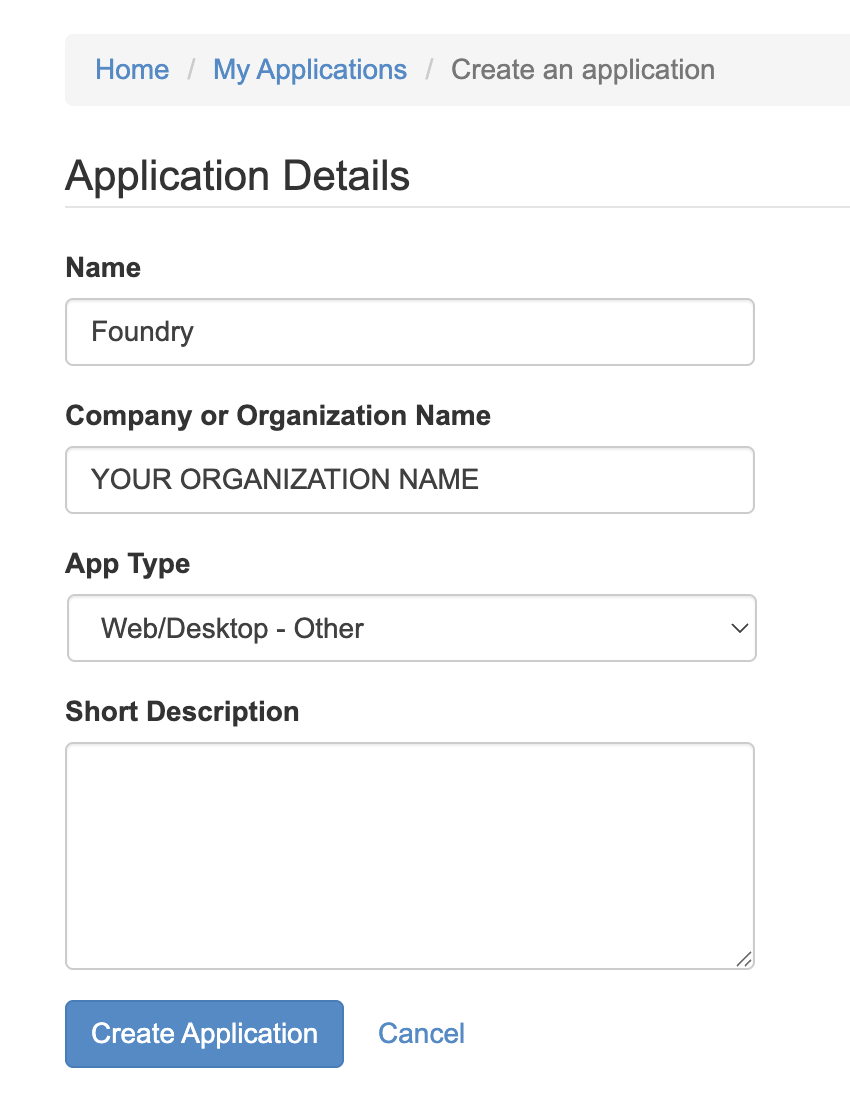Select the YOUR ORGANIZATION NAME text field
This screenshot has width=850, height=1106.
(x=410, y=479)
